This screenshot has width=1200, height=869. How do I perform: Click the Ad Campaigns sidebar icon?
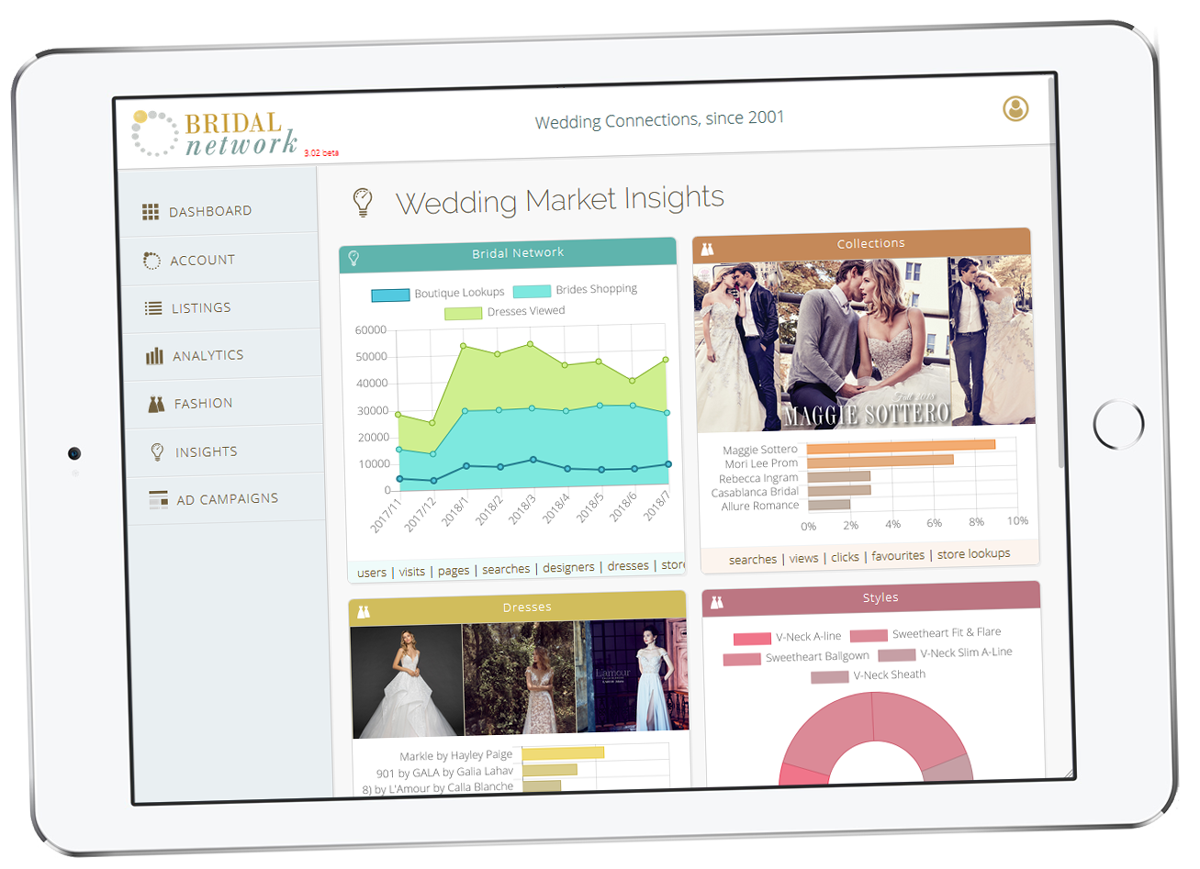coord(158,499)
